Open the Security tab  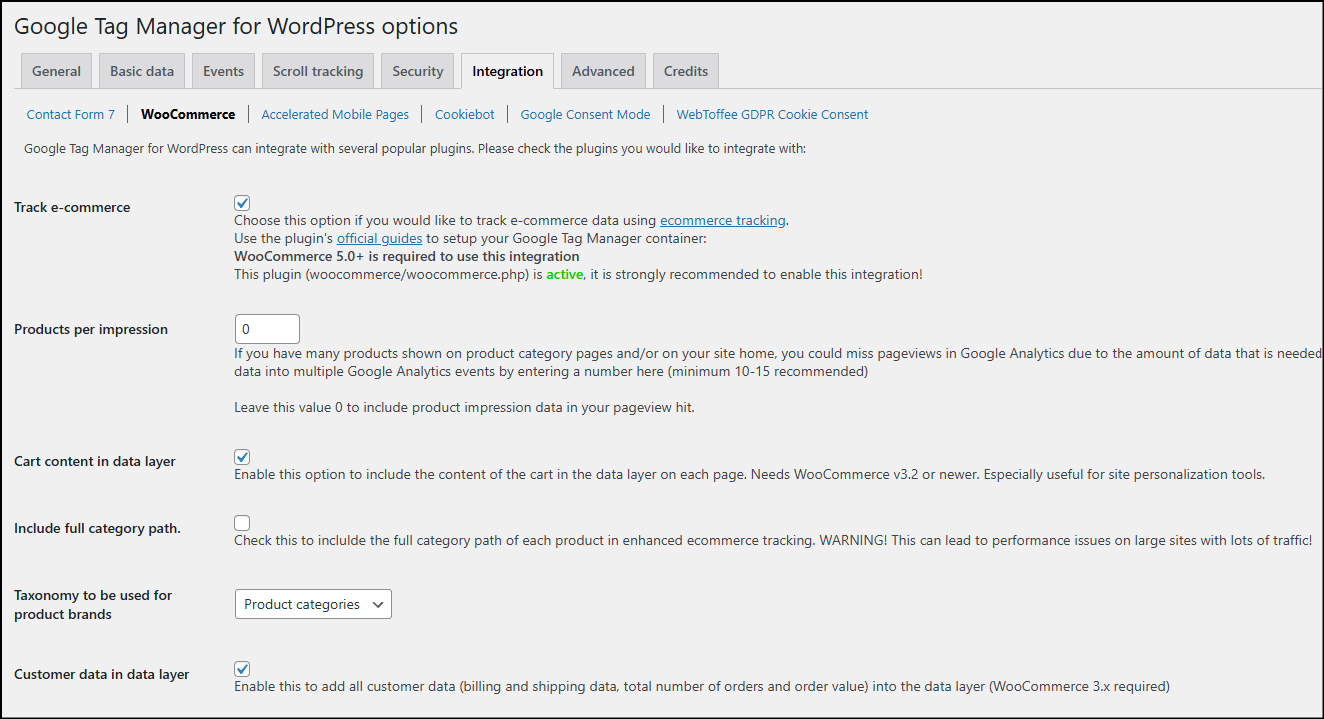[x=417, y=71]
